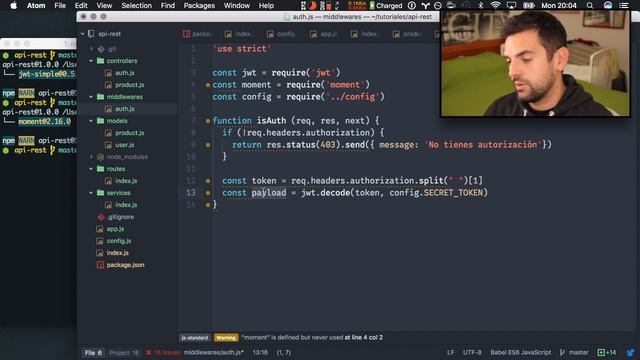
Task: Click the git branch icon beside master
Action: coord(562,352)
